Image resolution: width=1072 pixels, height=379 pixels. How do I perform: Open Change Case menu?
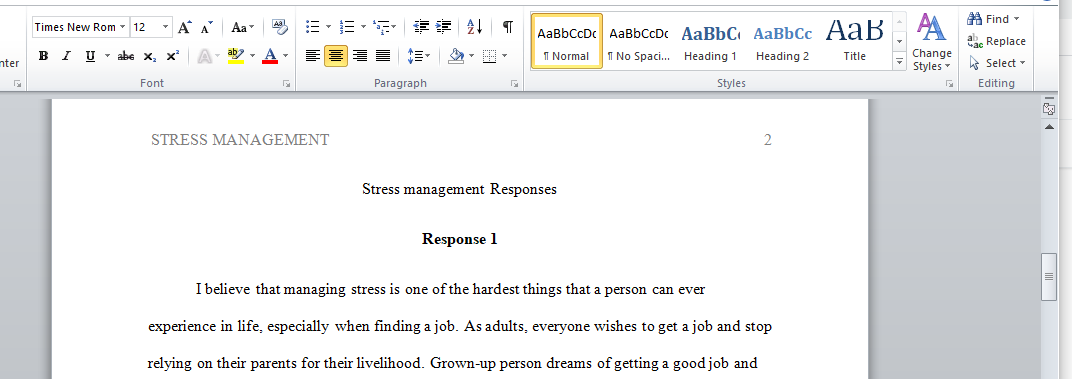pos(242,27)
